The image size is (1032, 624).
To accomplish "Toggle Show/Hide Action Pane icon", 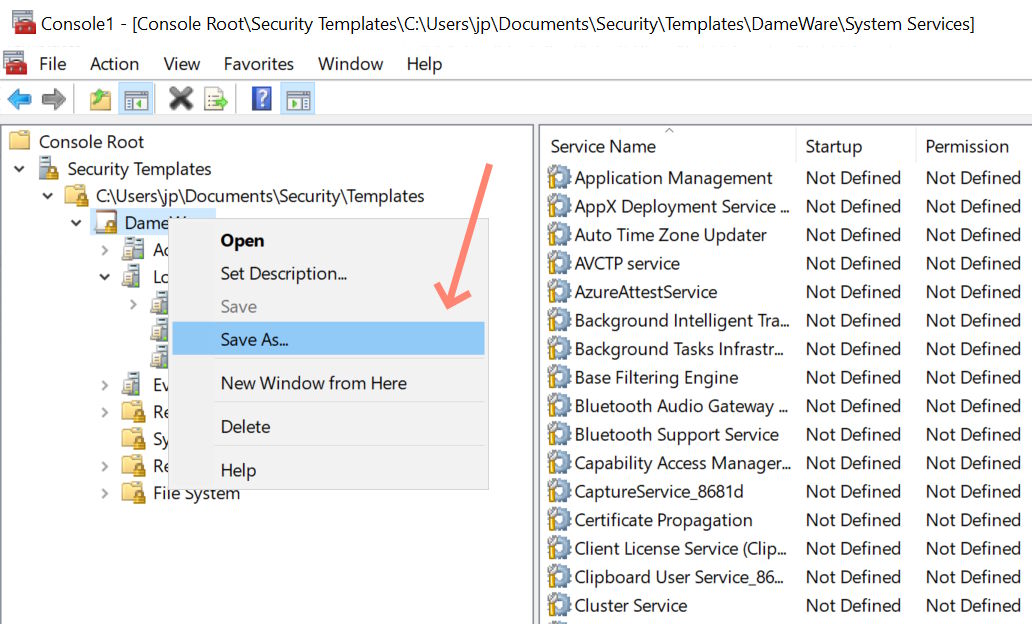I will [x=297, y=99].
